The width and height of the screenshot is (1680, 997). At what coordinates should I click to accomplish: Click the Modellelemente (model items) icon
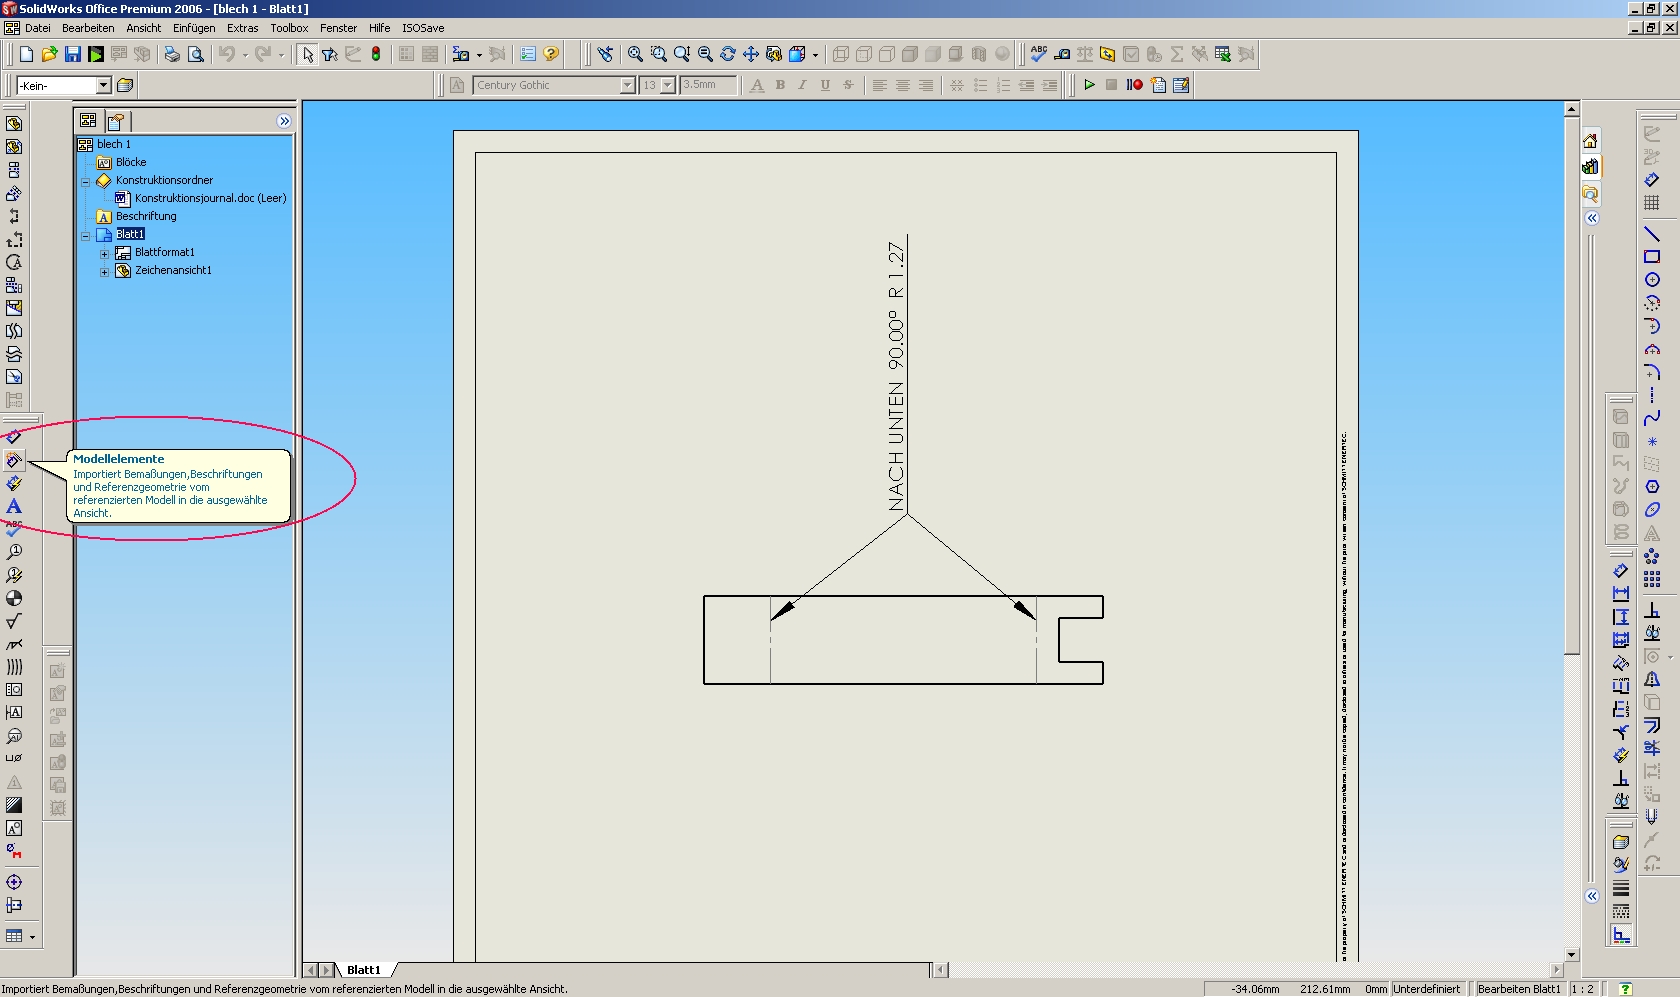point(14,460)
